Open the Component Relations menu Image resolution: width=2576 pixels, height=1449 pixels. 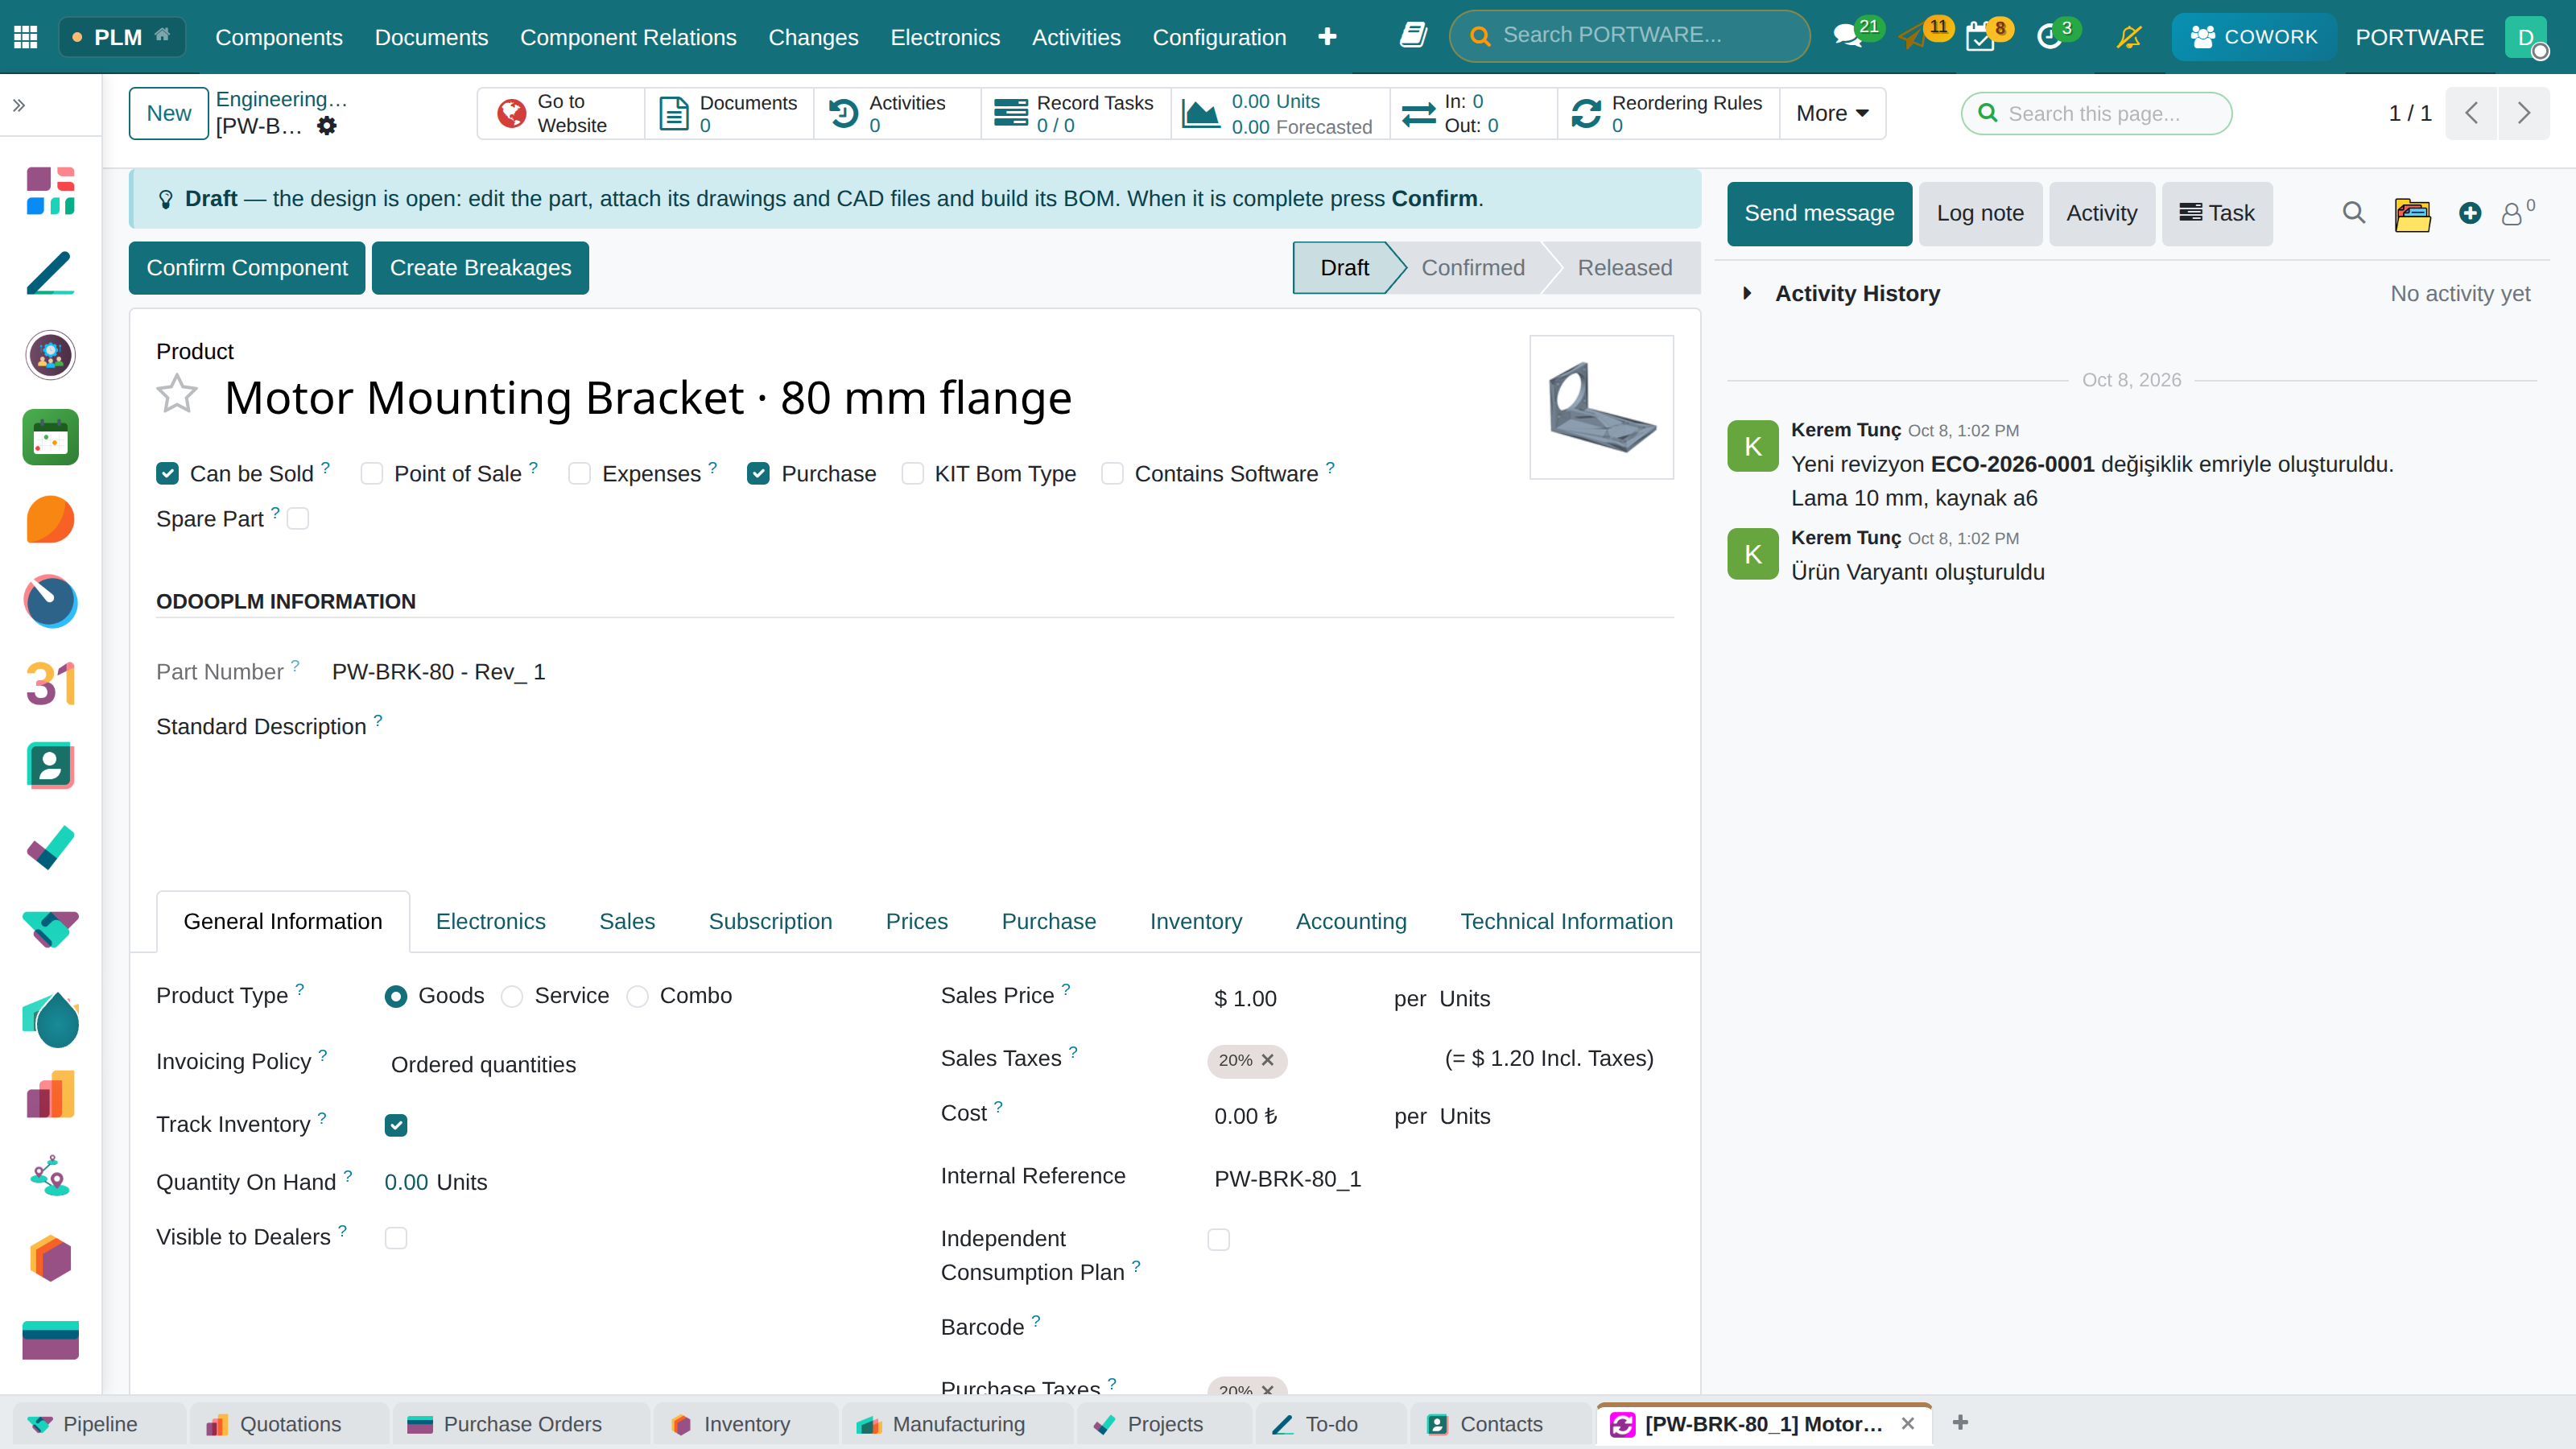pos(628,37)
